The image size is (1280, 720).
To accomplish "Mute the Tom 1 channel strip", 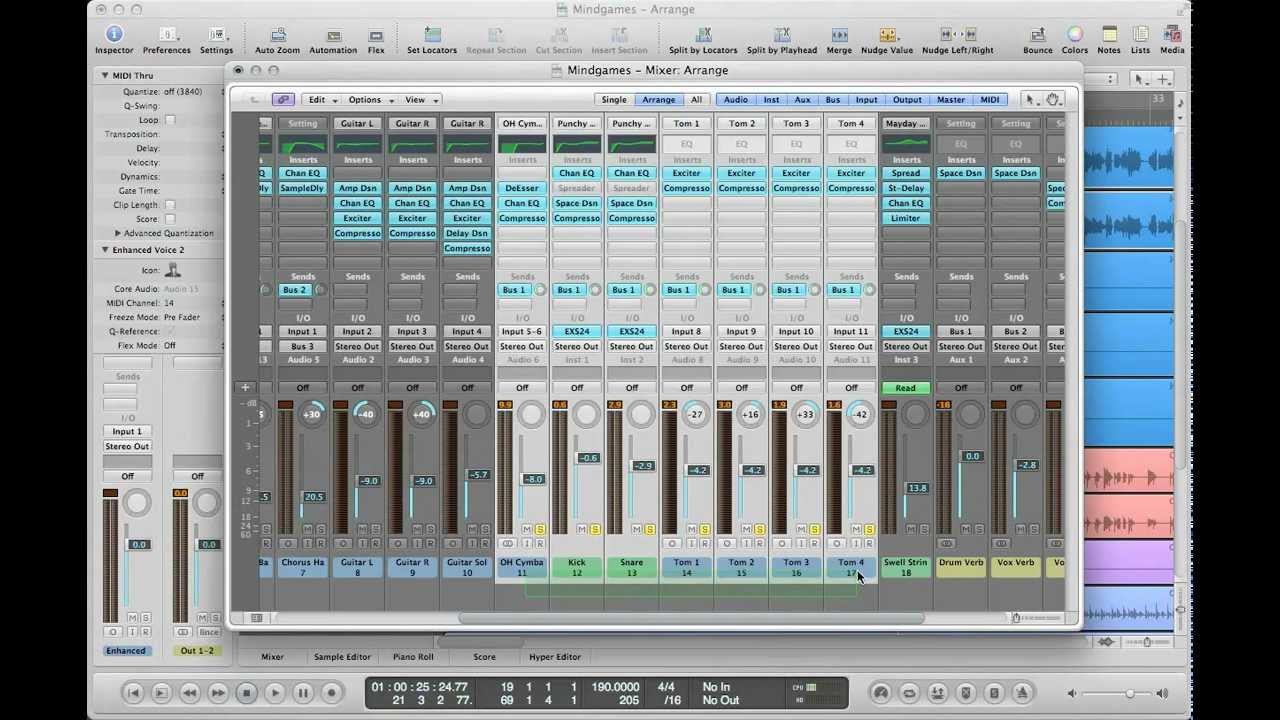I will pyautogui.click(x=692, y=529).
